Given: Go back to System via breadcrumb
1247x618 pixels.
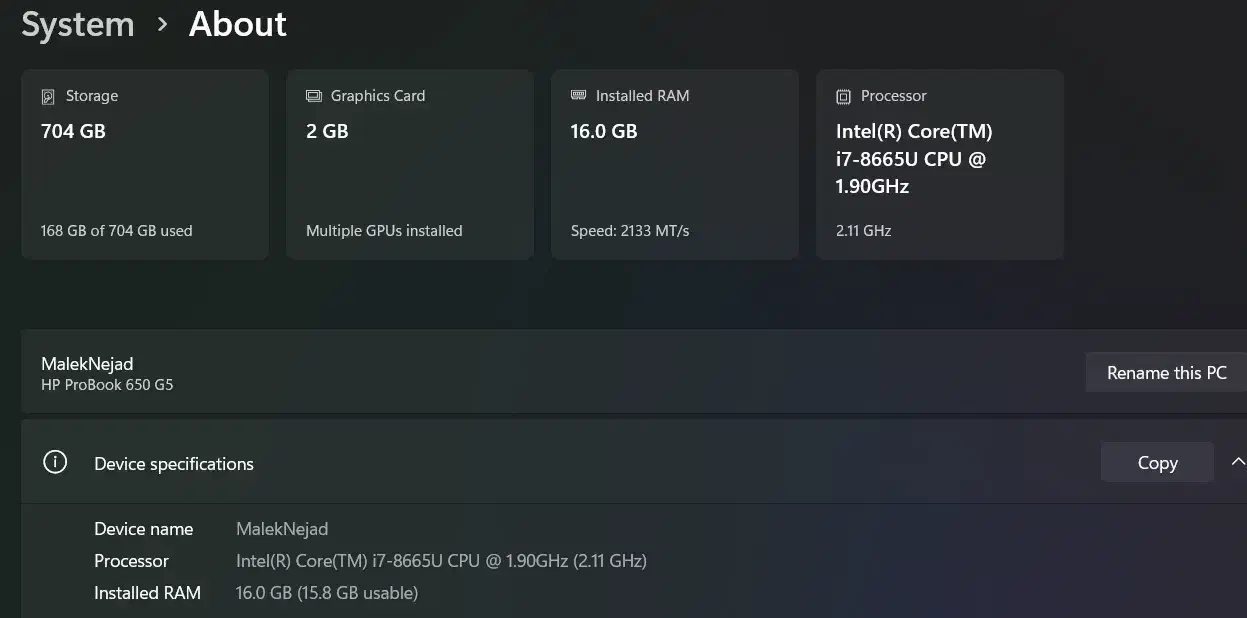Looking at the screenshot, I should (x=78, y=25).
